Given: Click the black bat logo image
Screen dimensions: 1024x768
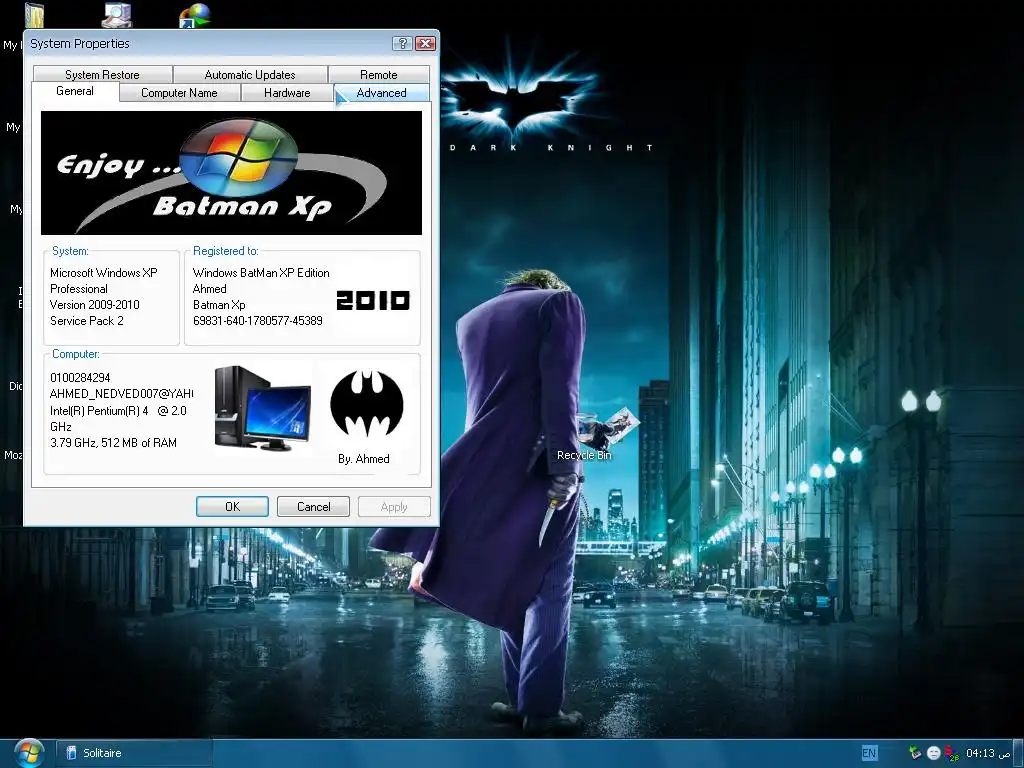Looking at the screenshot, I should click(x=366, y=404).
